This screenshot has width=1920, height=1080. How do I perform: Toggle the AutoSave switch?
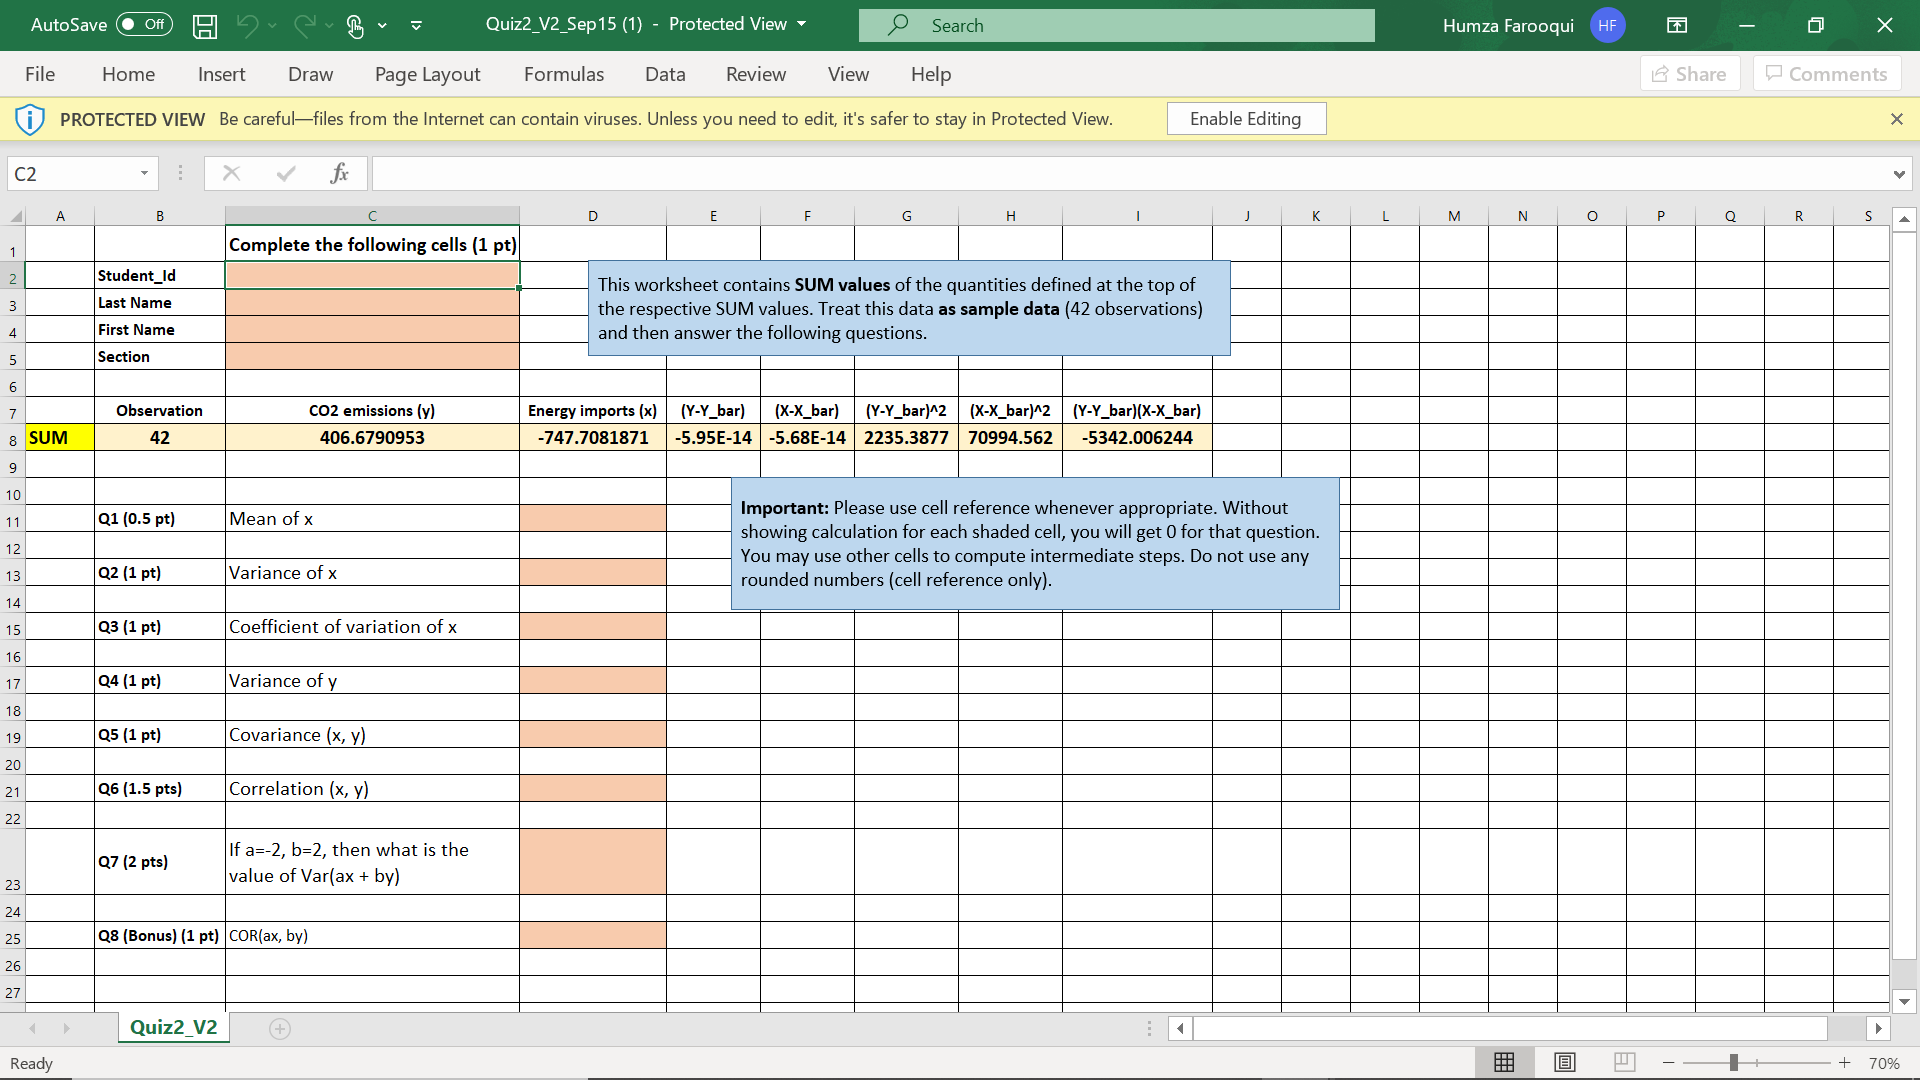[x=144, y=25]
